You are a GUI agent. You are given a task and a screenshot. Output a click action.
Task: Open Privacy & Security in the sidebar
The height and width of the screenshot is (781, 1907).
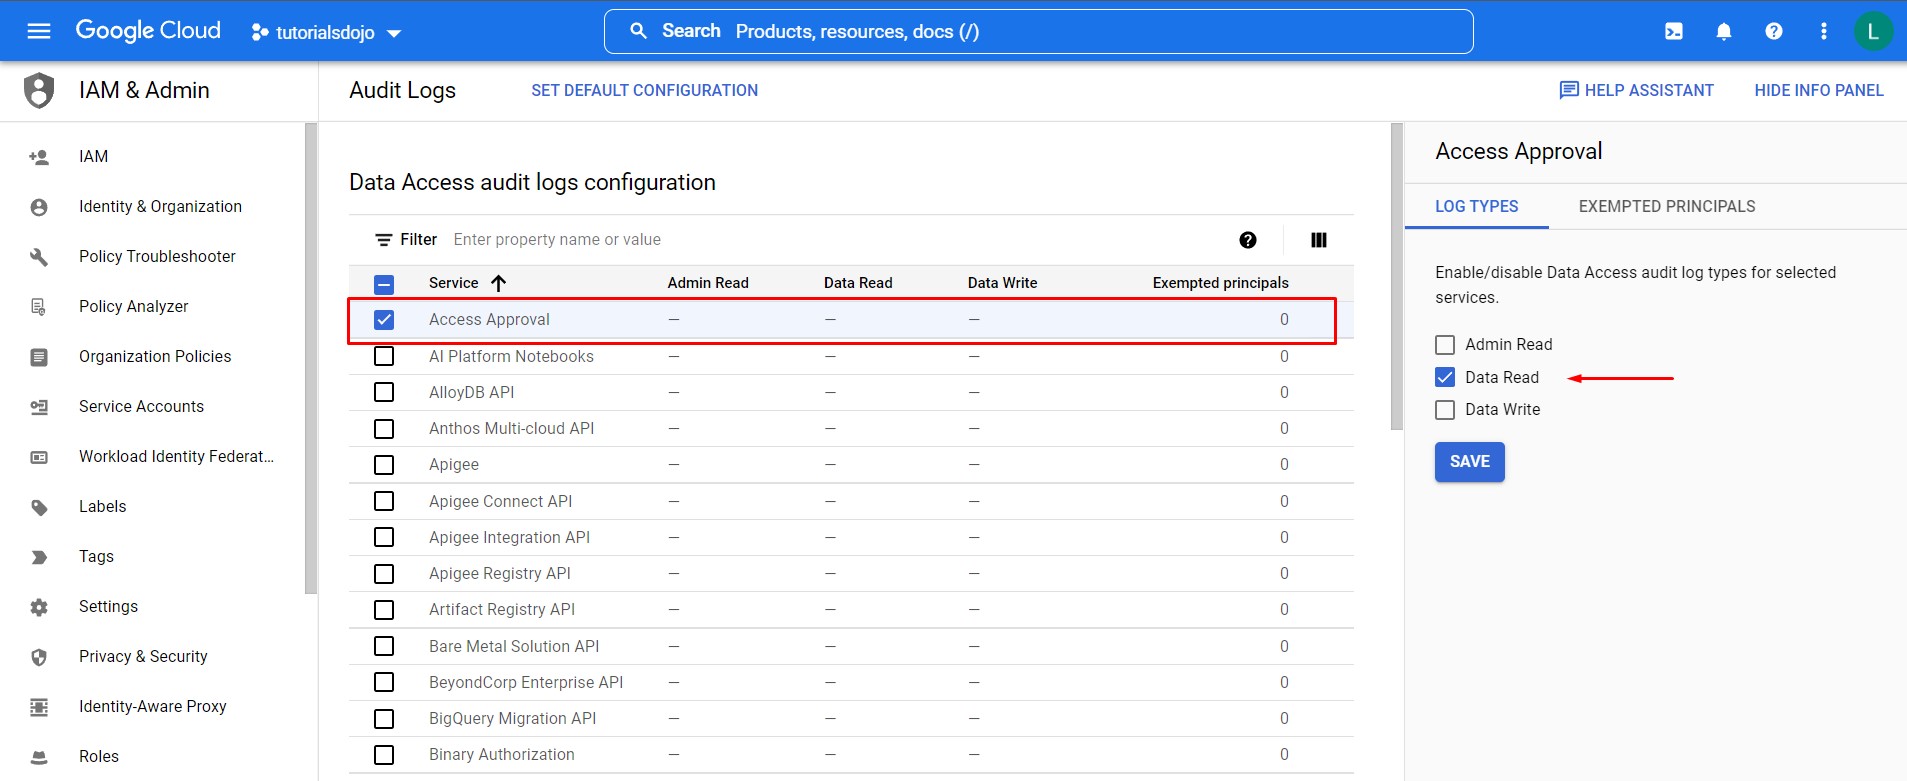point(143,657)
